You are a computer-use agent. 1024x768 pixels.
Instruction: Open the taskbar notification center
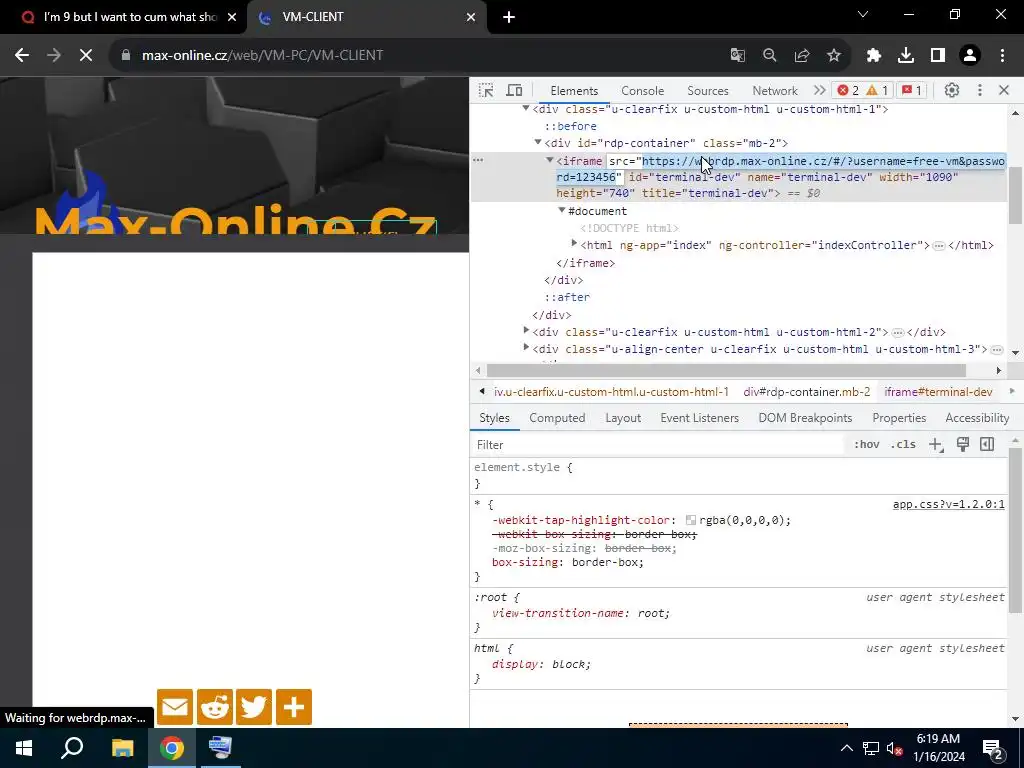[993, 748]
